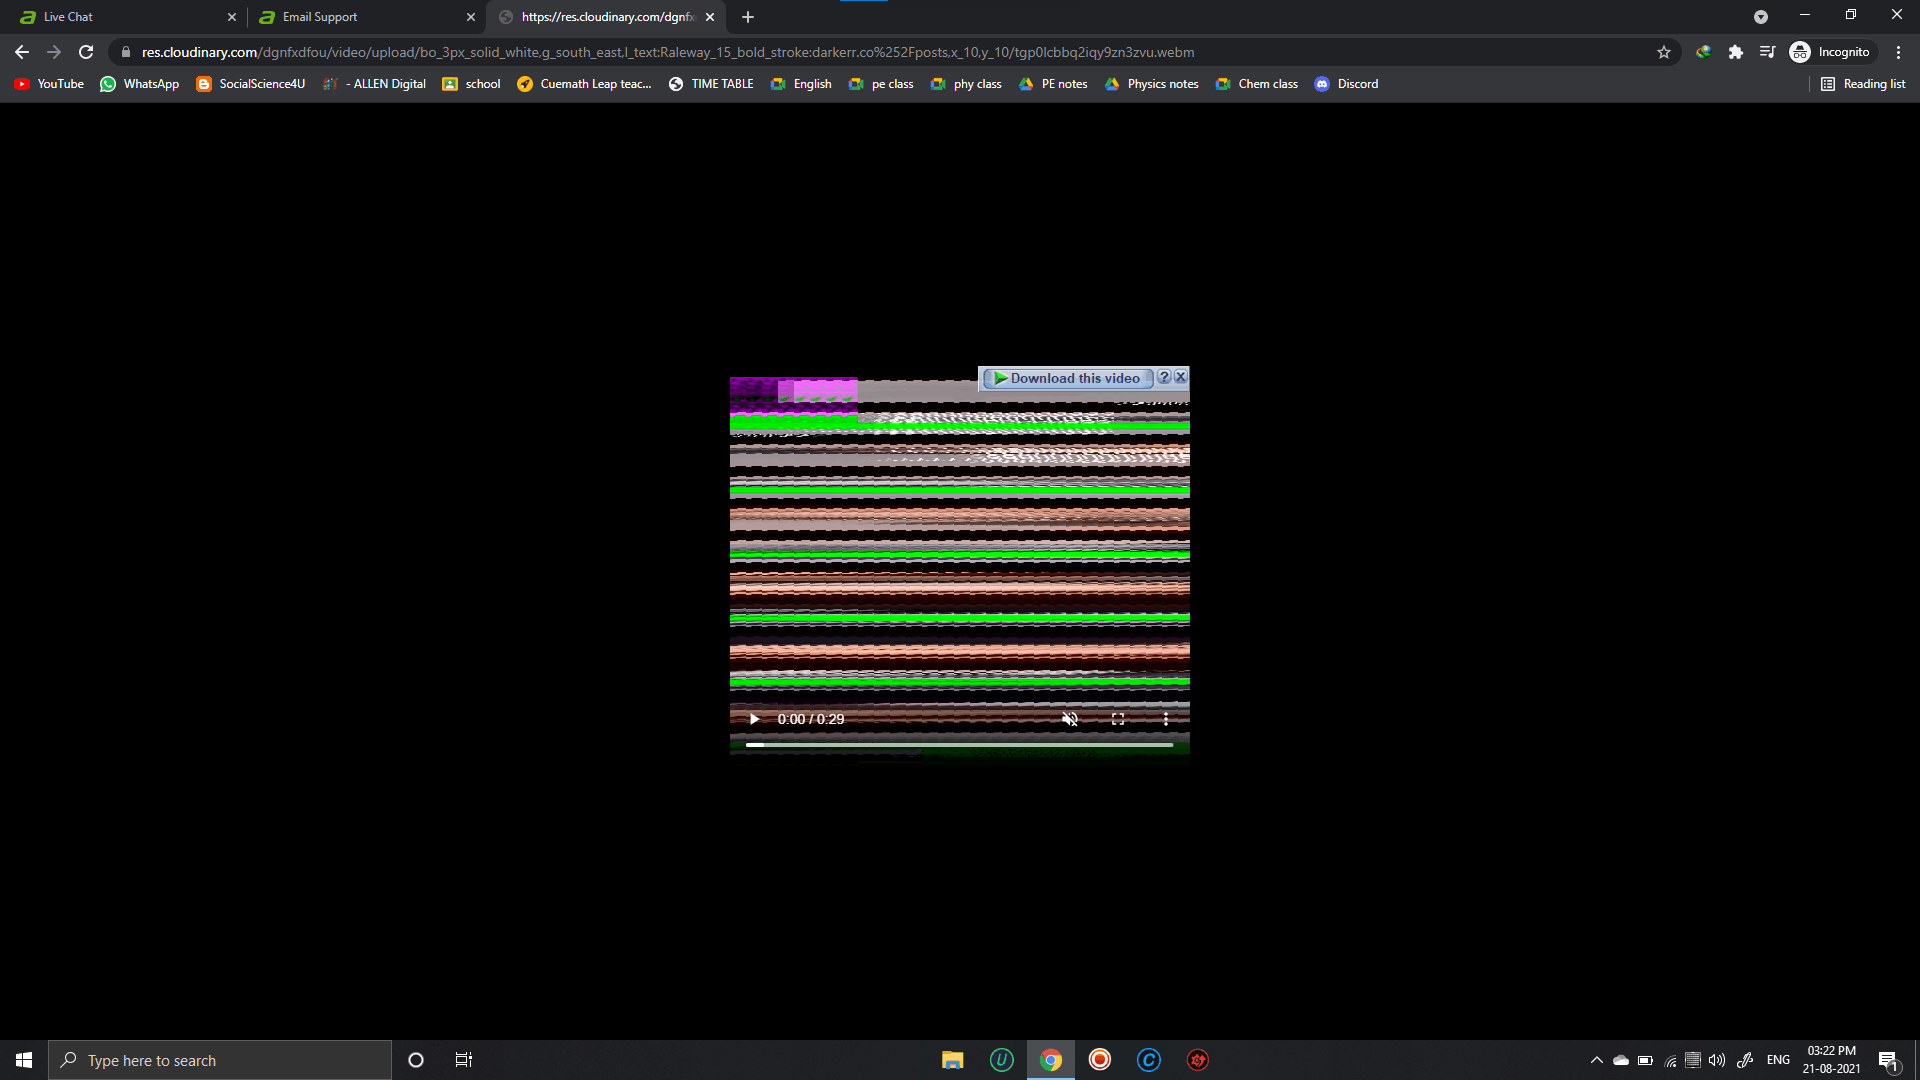The height and width of the screenshot is (1080, 1920).
Task: Open Chrome three-dot menu
Action: coord(1898,52)
